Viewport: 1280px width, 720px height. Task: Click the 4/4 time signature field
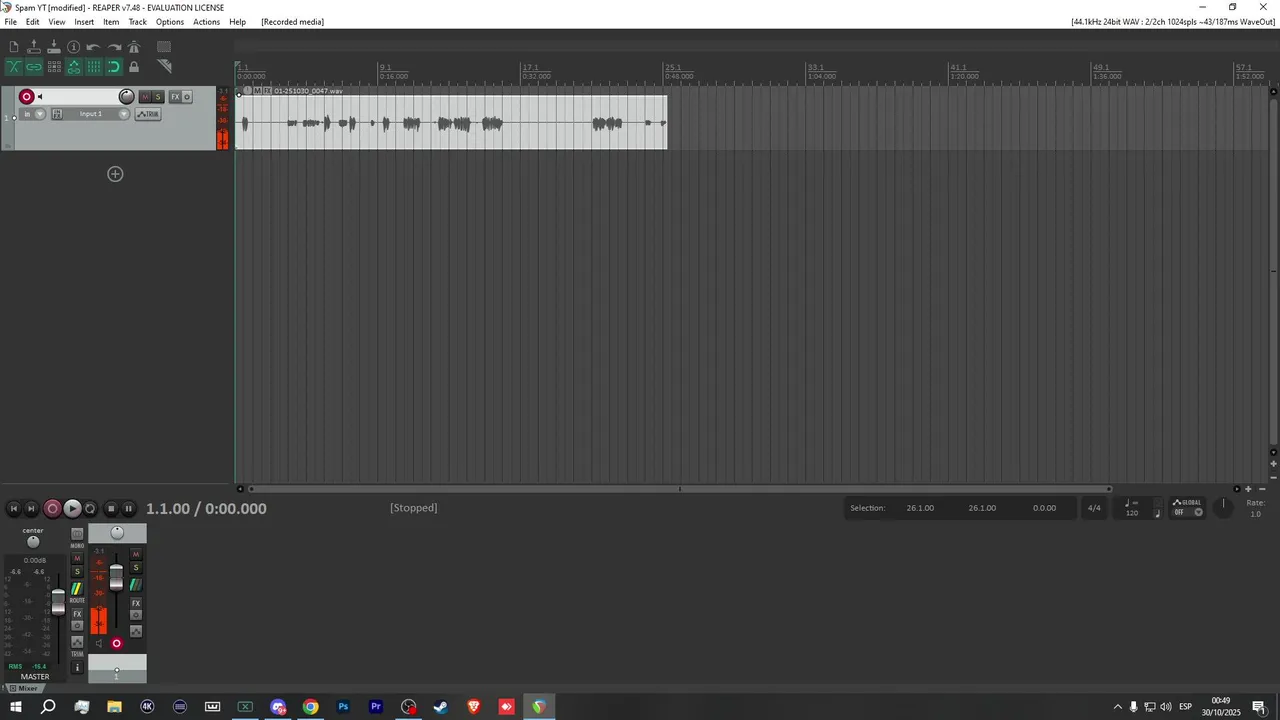click(1094, 508)
